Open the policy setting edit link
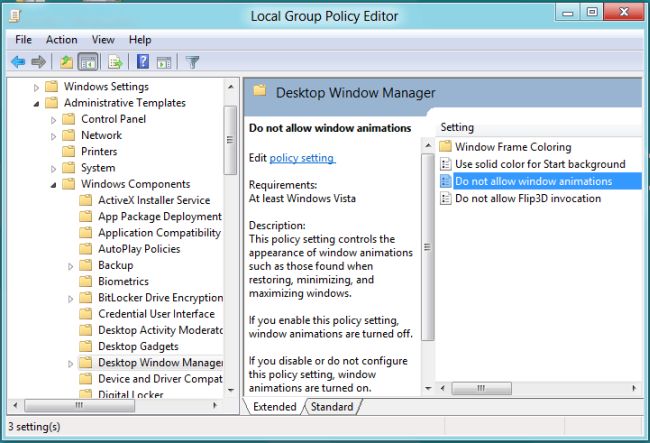The image size is (650, 443). 302,158
